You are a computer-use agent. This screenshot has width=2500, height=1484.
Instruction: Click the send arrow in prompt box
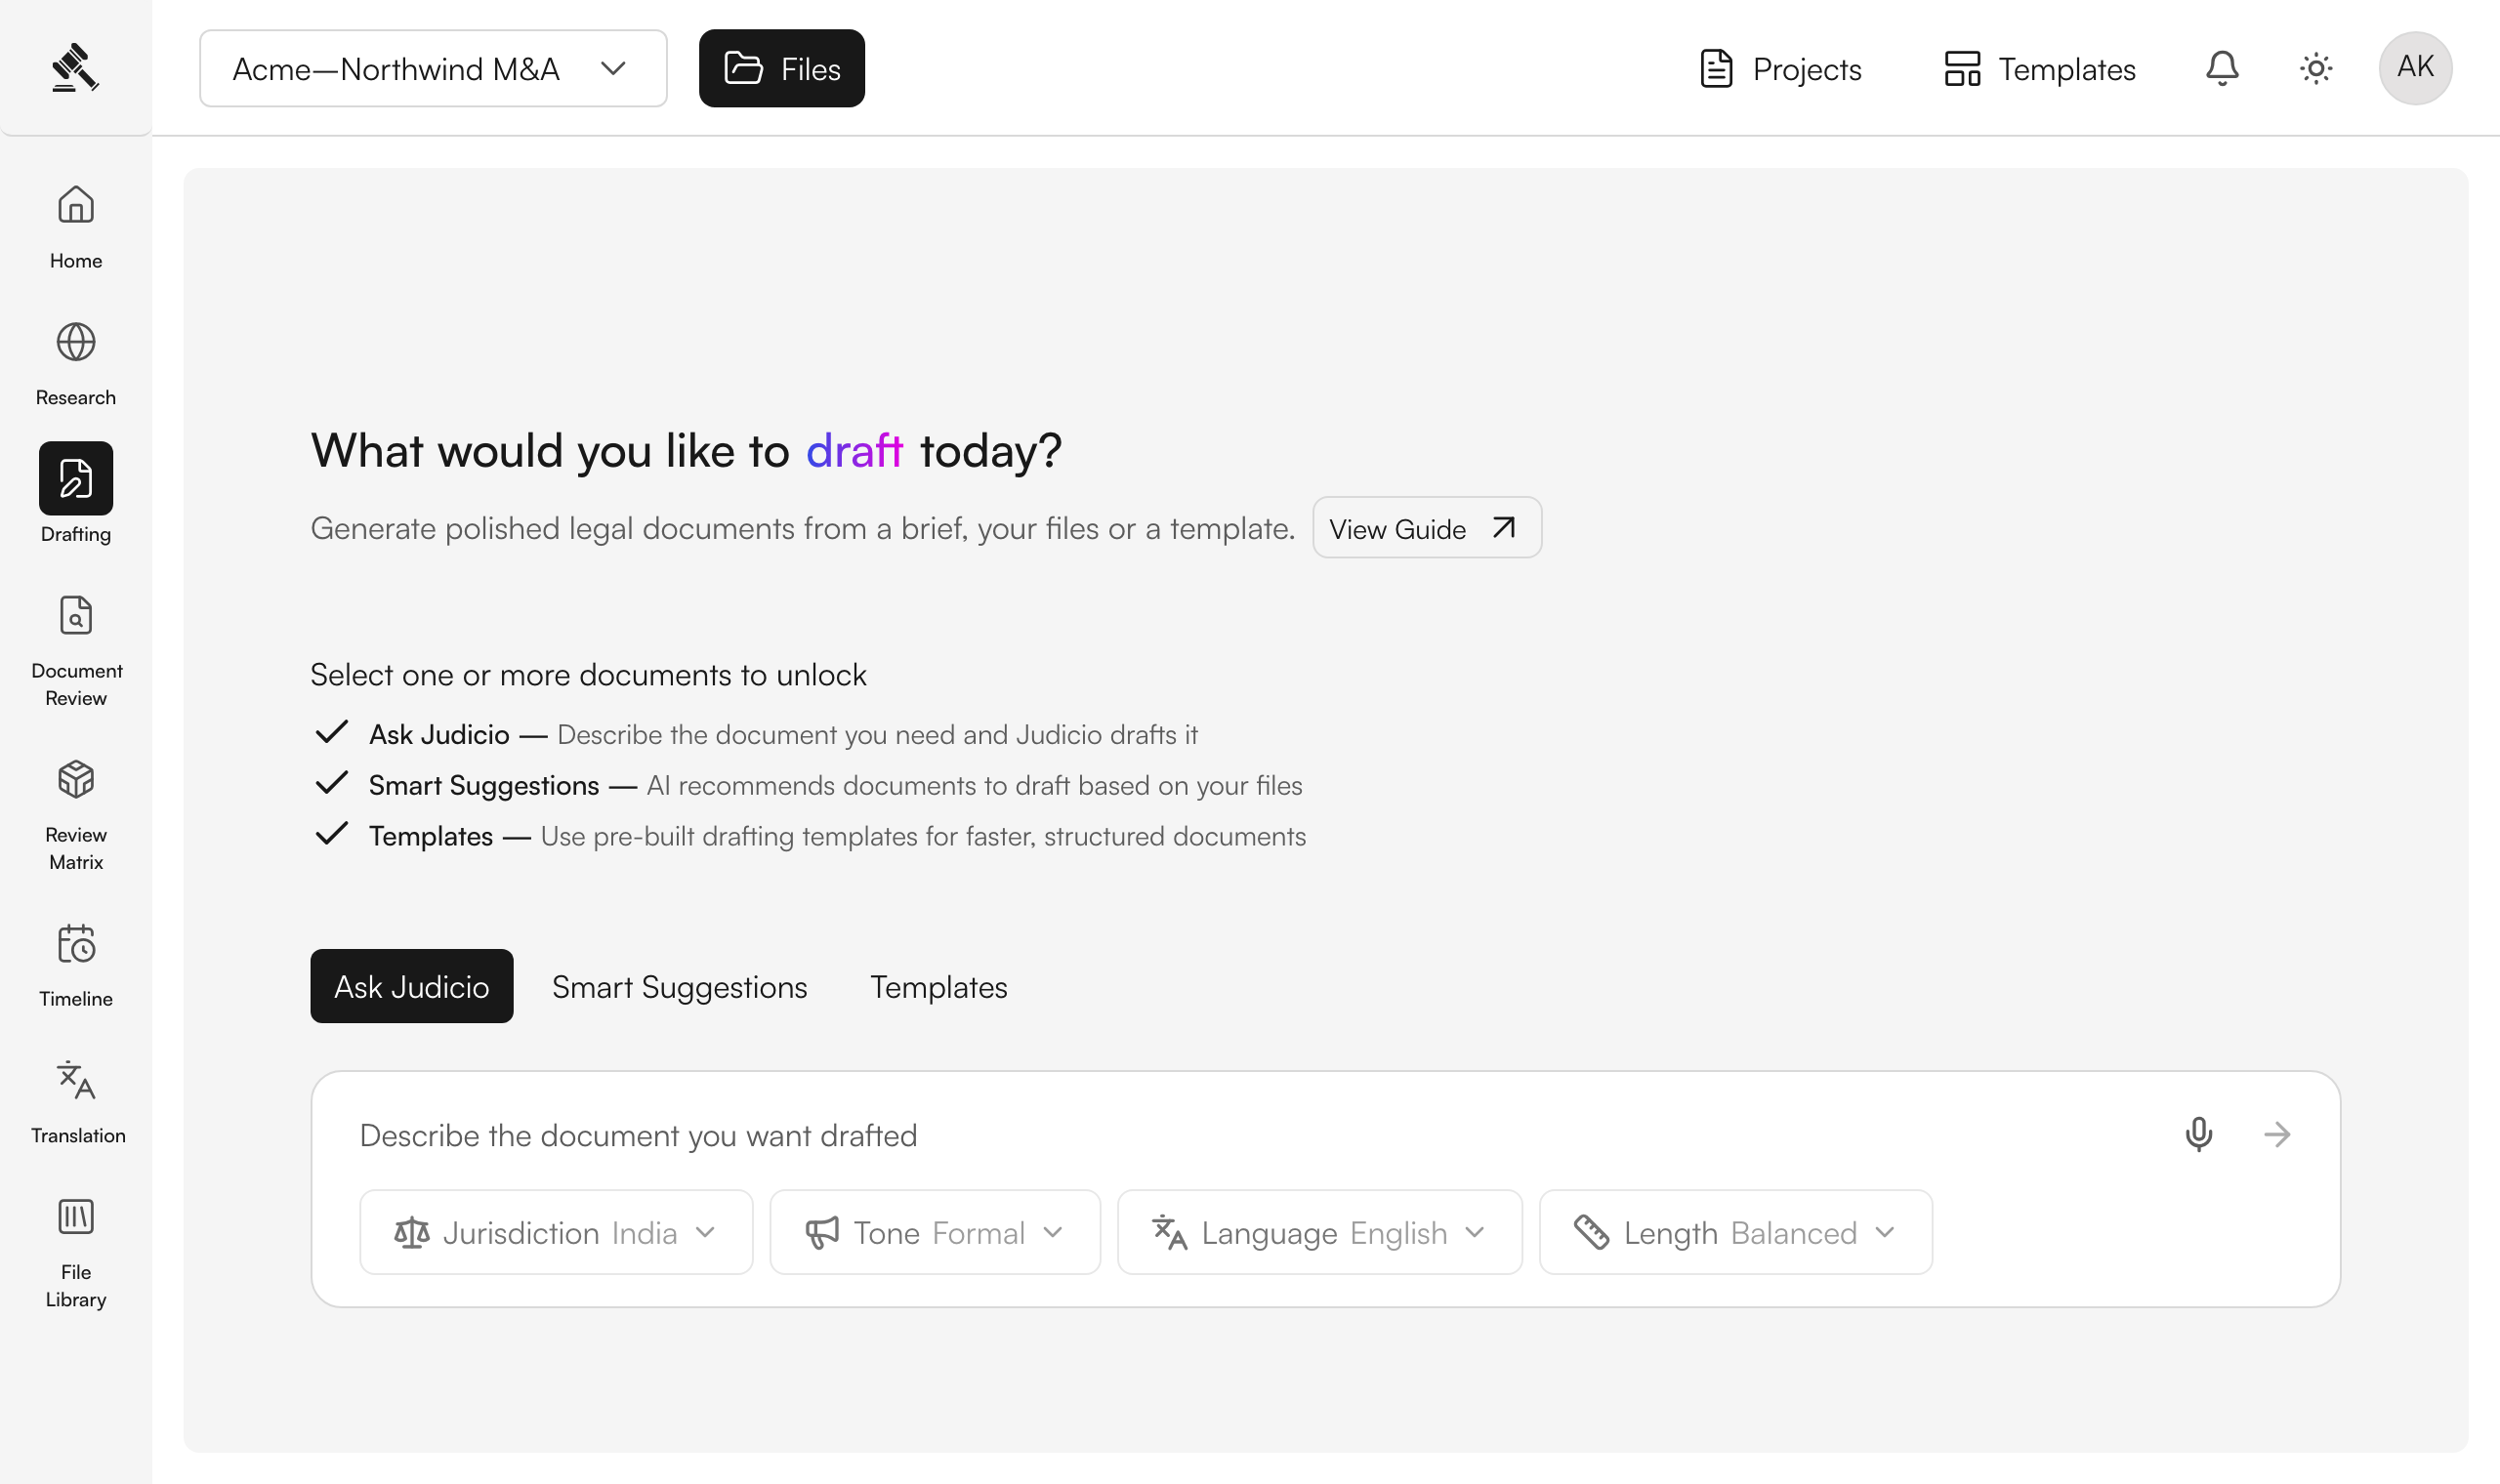point(2277,1134)
